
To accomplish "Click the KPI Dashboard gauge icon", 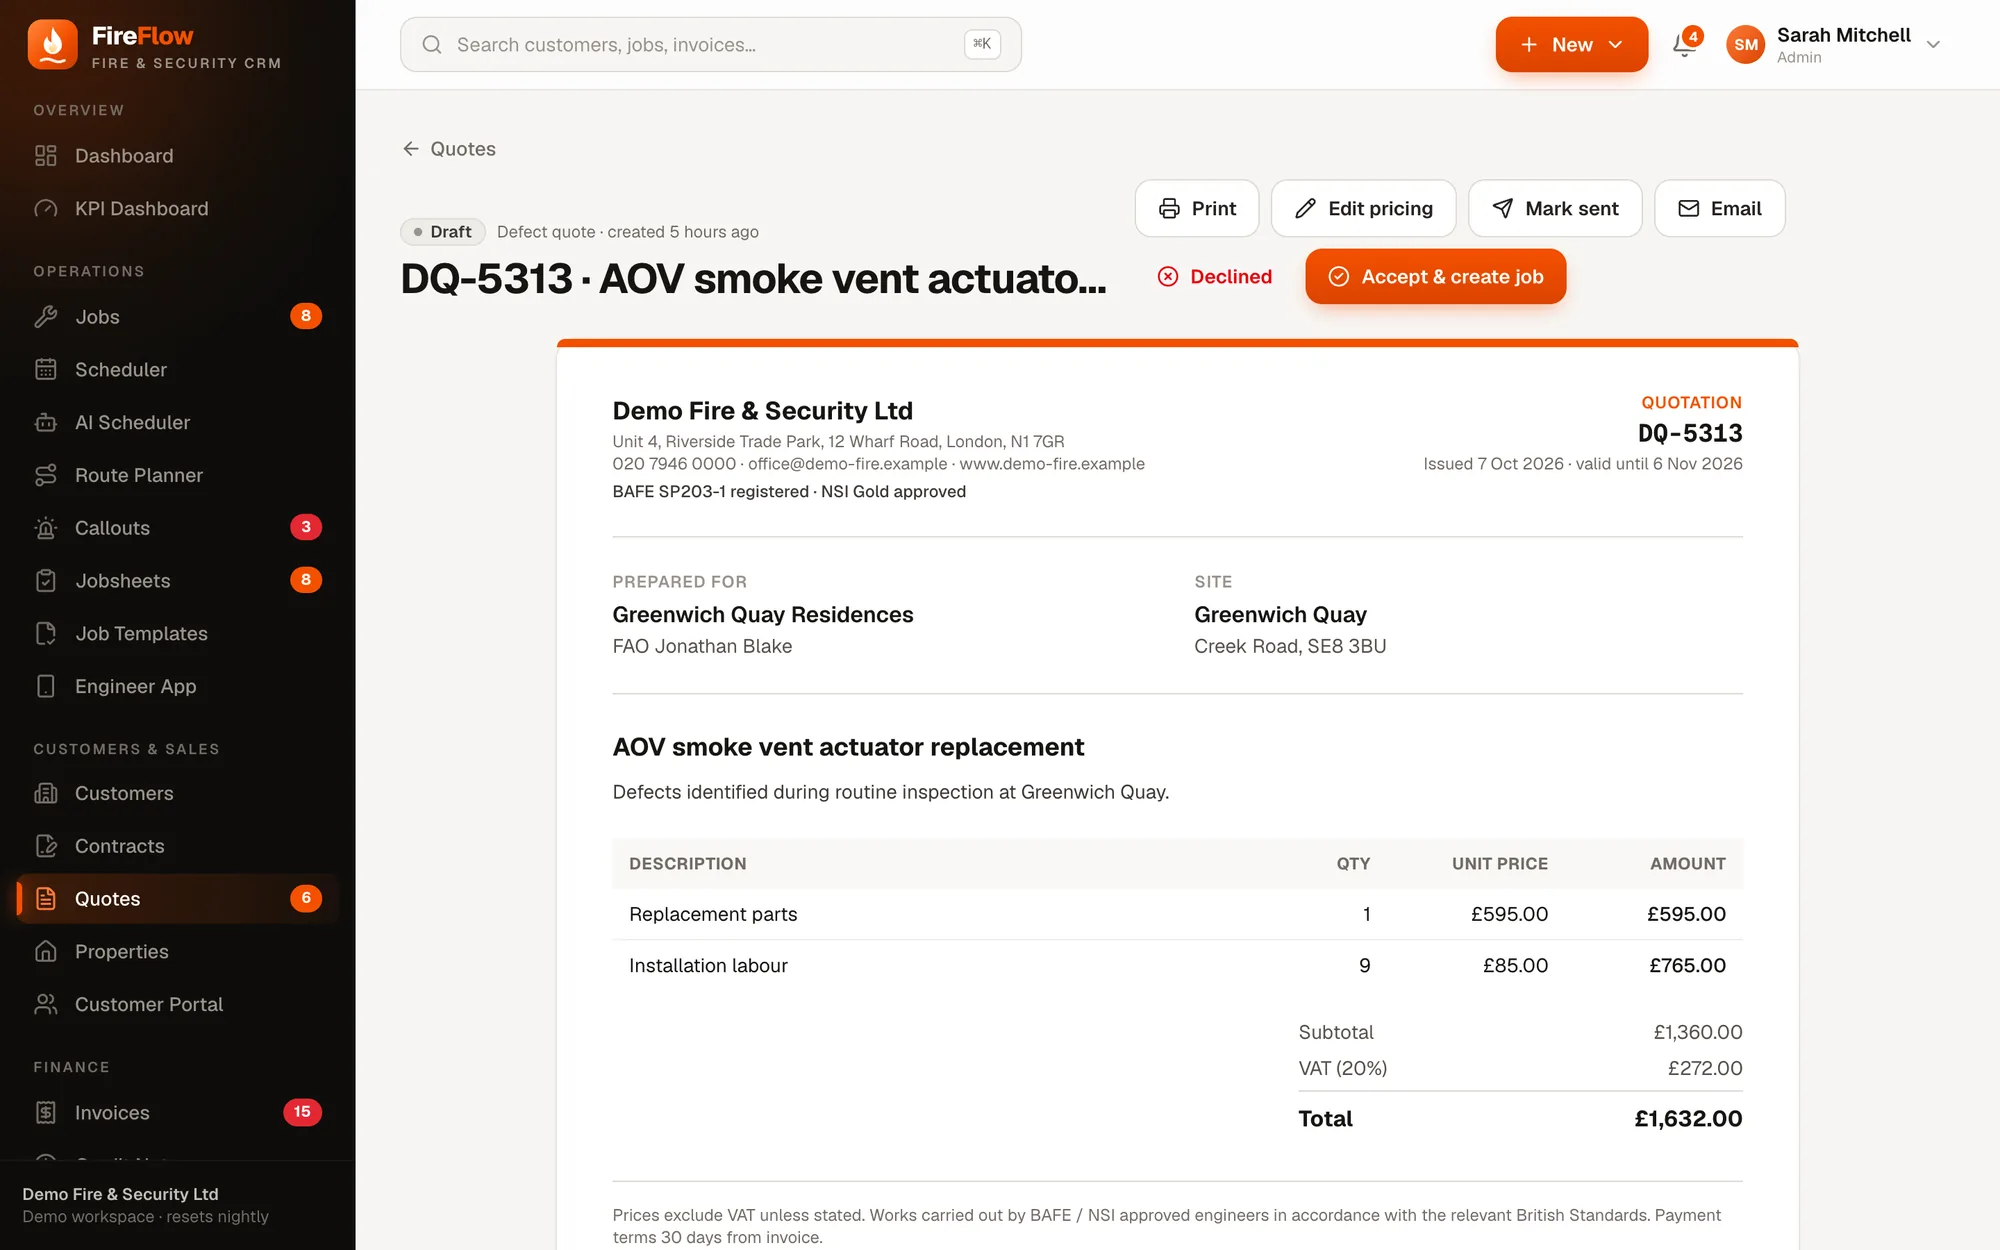I will 46,209.
